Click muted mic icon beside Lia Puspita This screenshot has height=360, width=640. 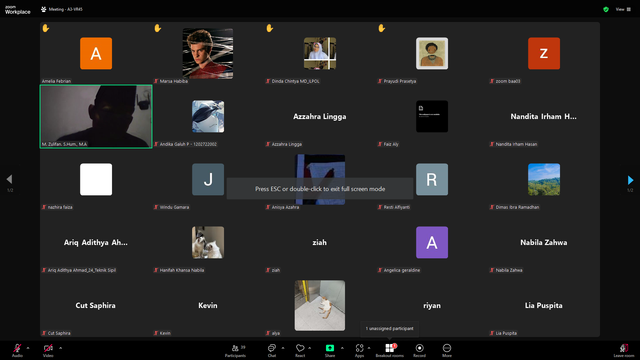[492, 333]
